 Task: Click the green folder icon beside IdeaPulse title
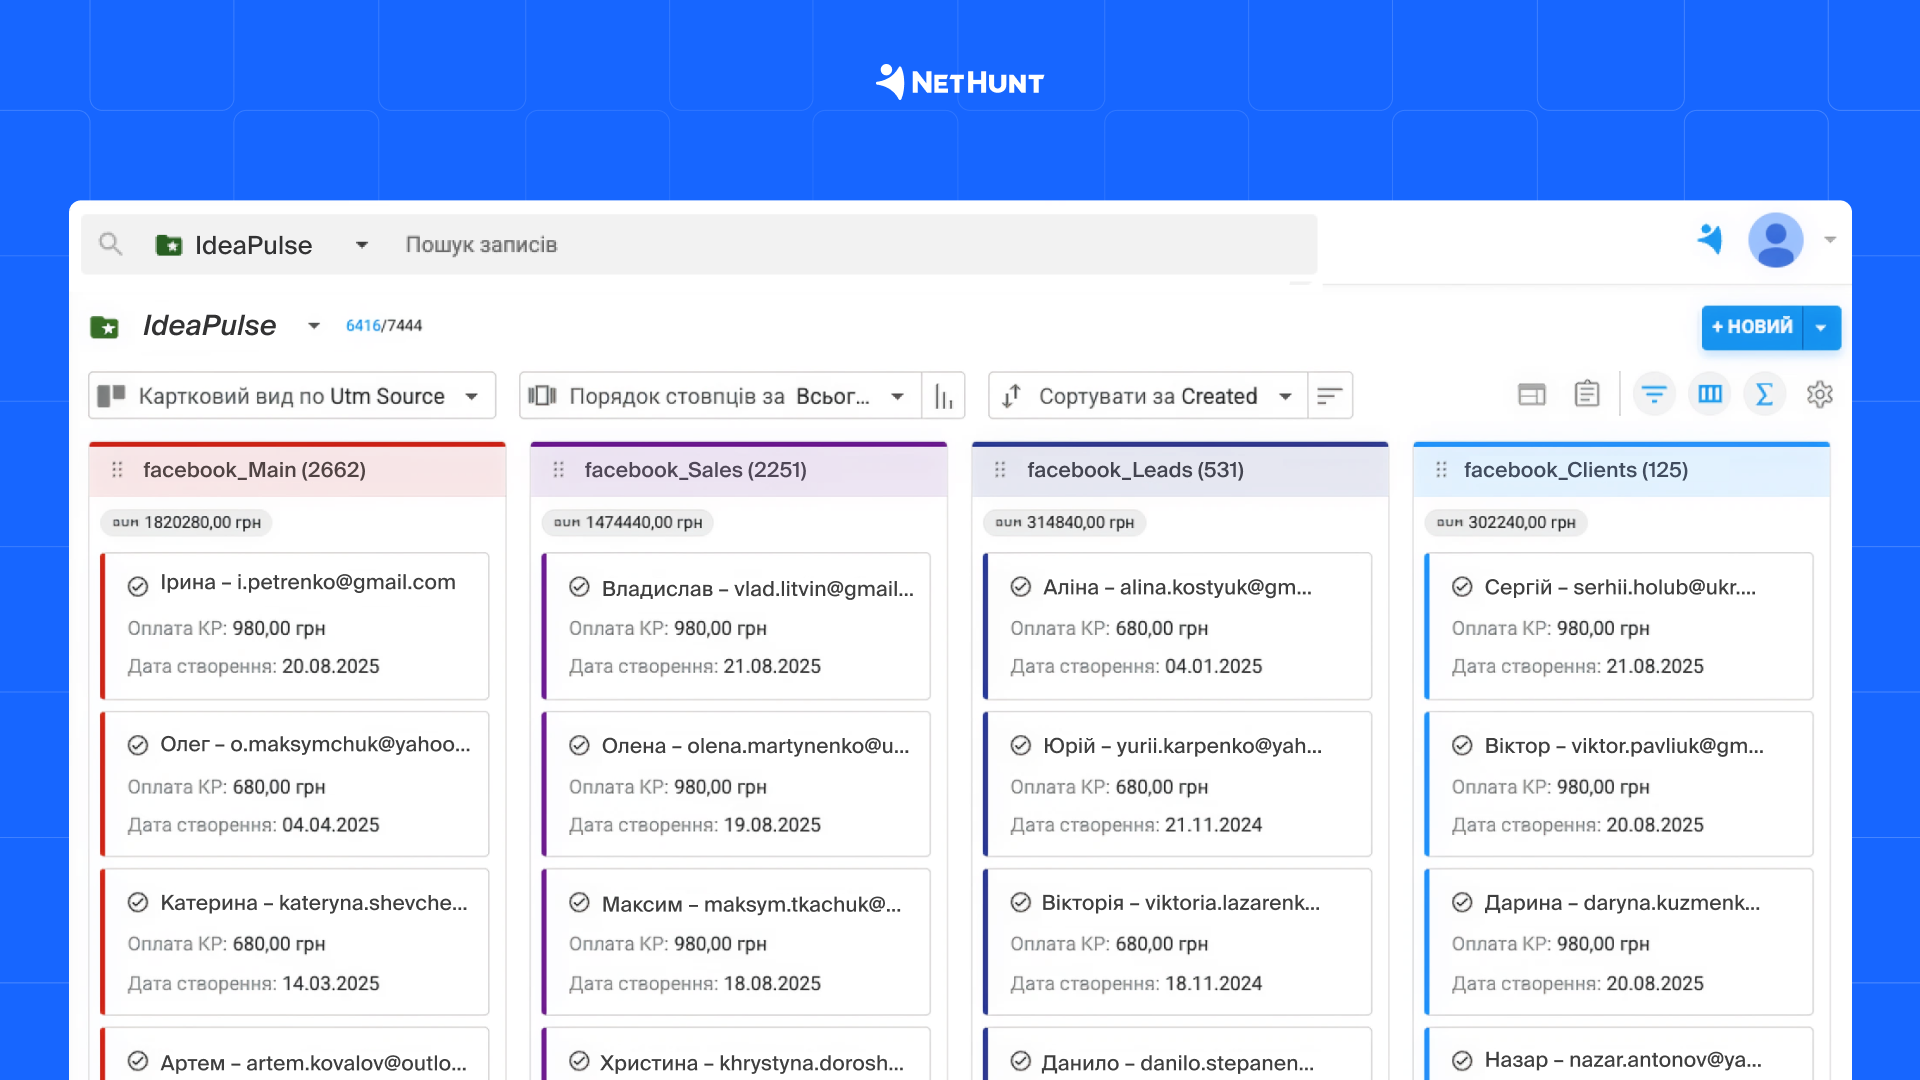click(104, 326)
